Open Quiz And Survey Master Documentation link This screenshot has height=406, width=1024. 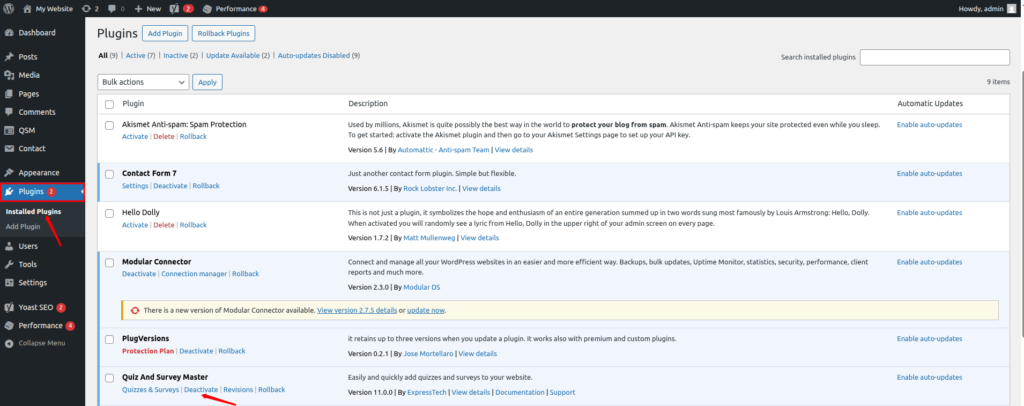(x=520, y=392)
